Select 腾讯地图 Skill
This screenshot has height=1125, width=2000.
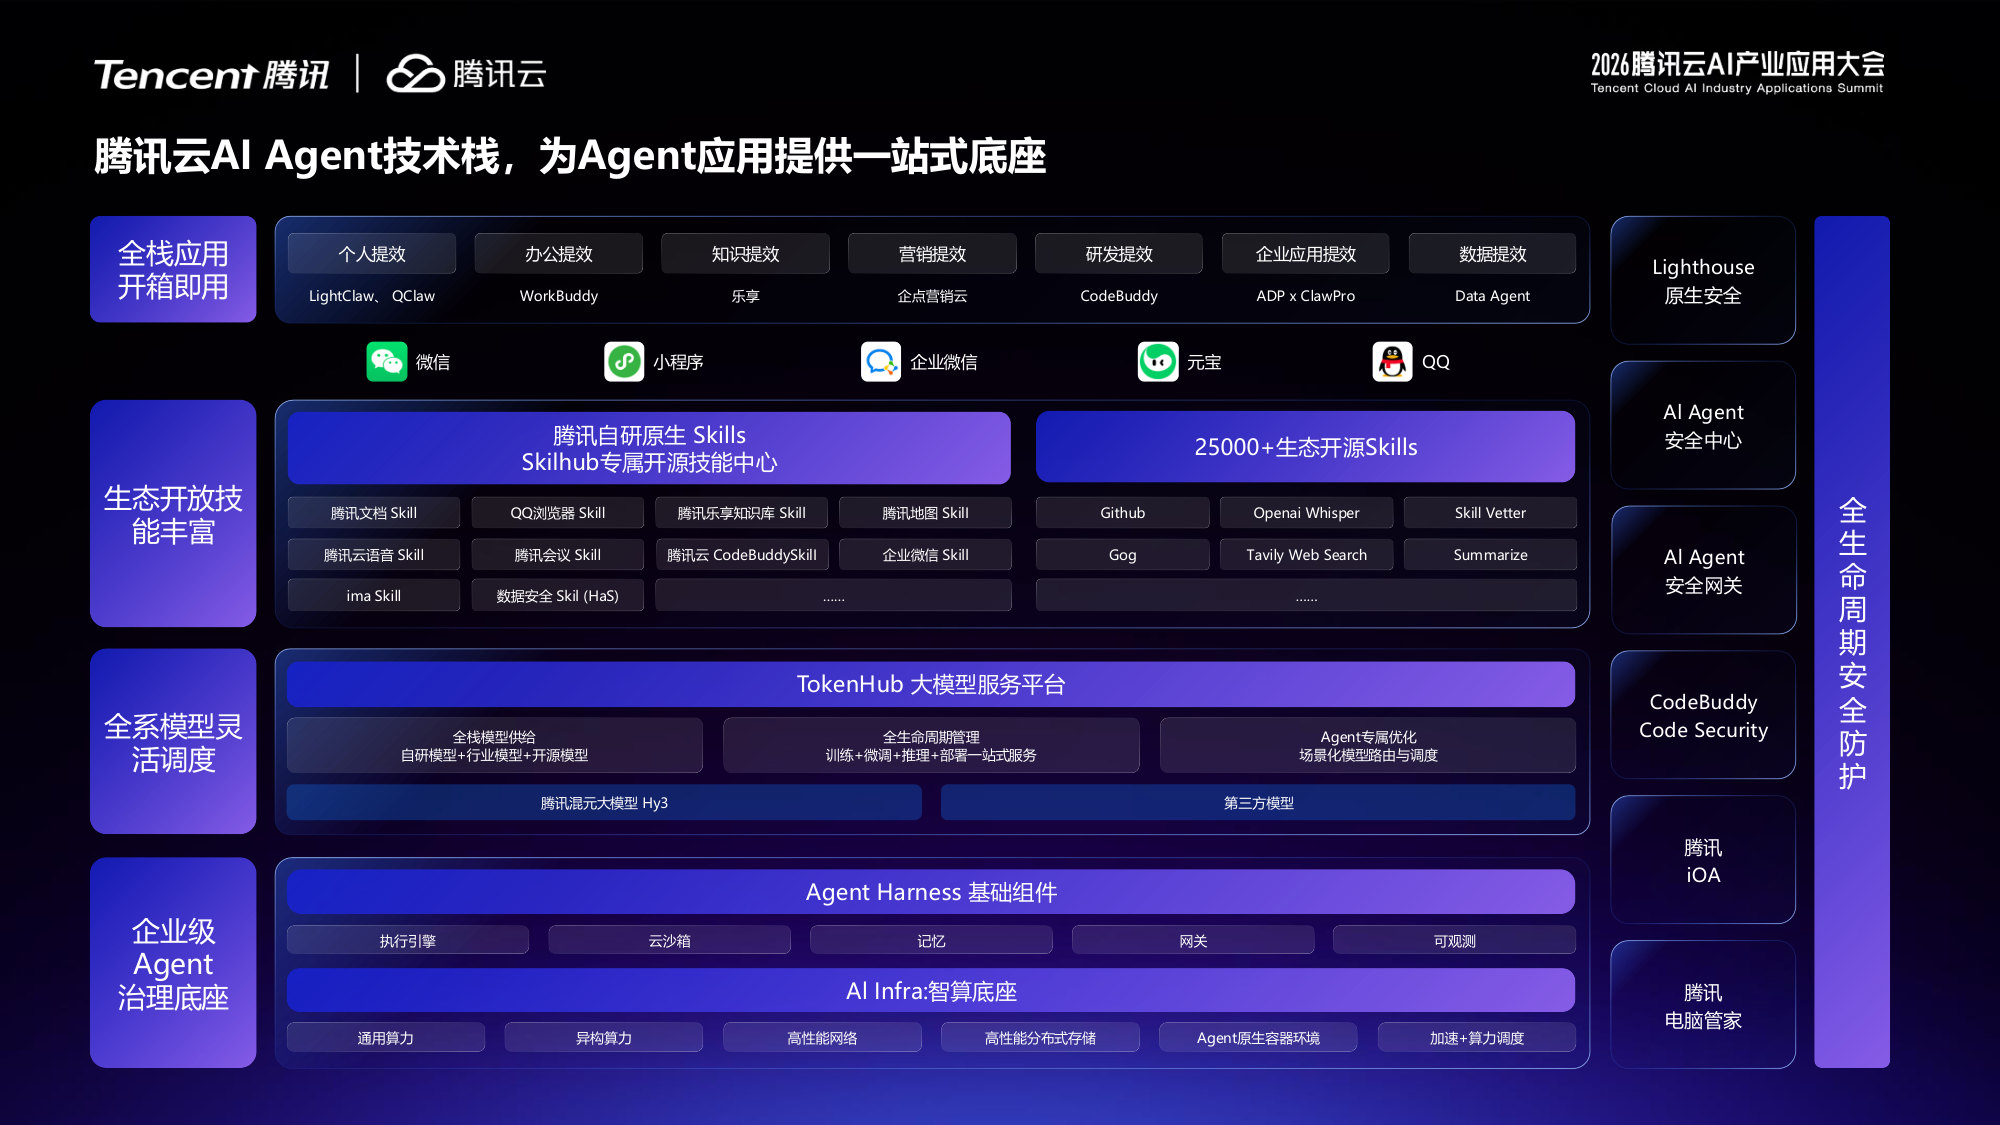925,513
